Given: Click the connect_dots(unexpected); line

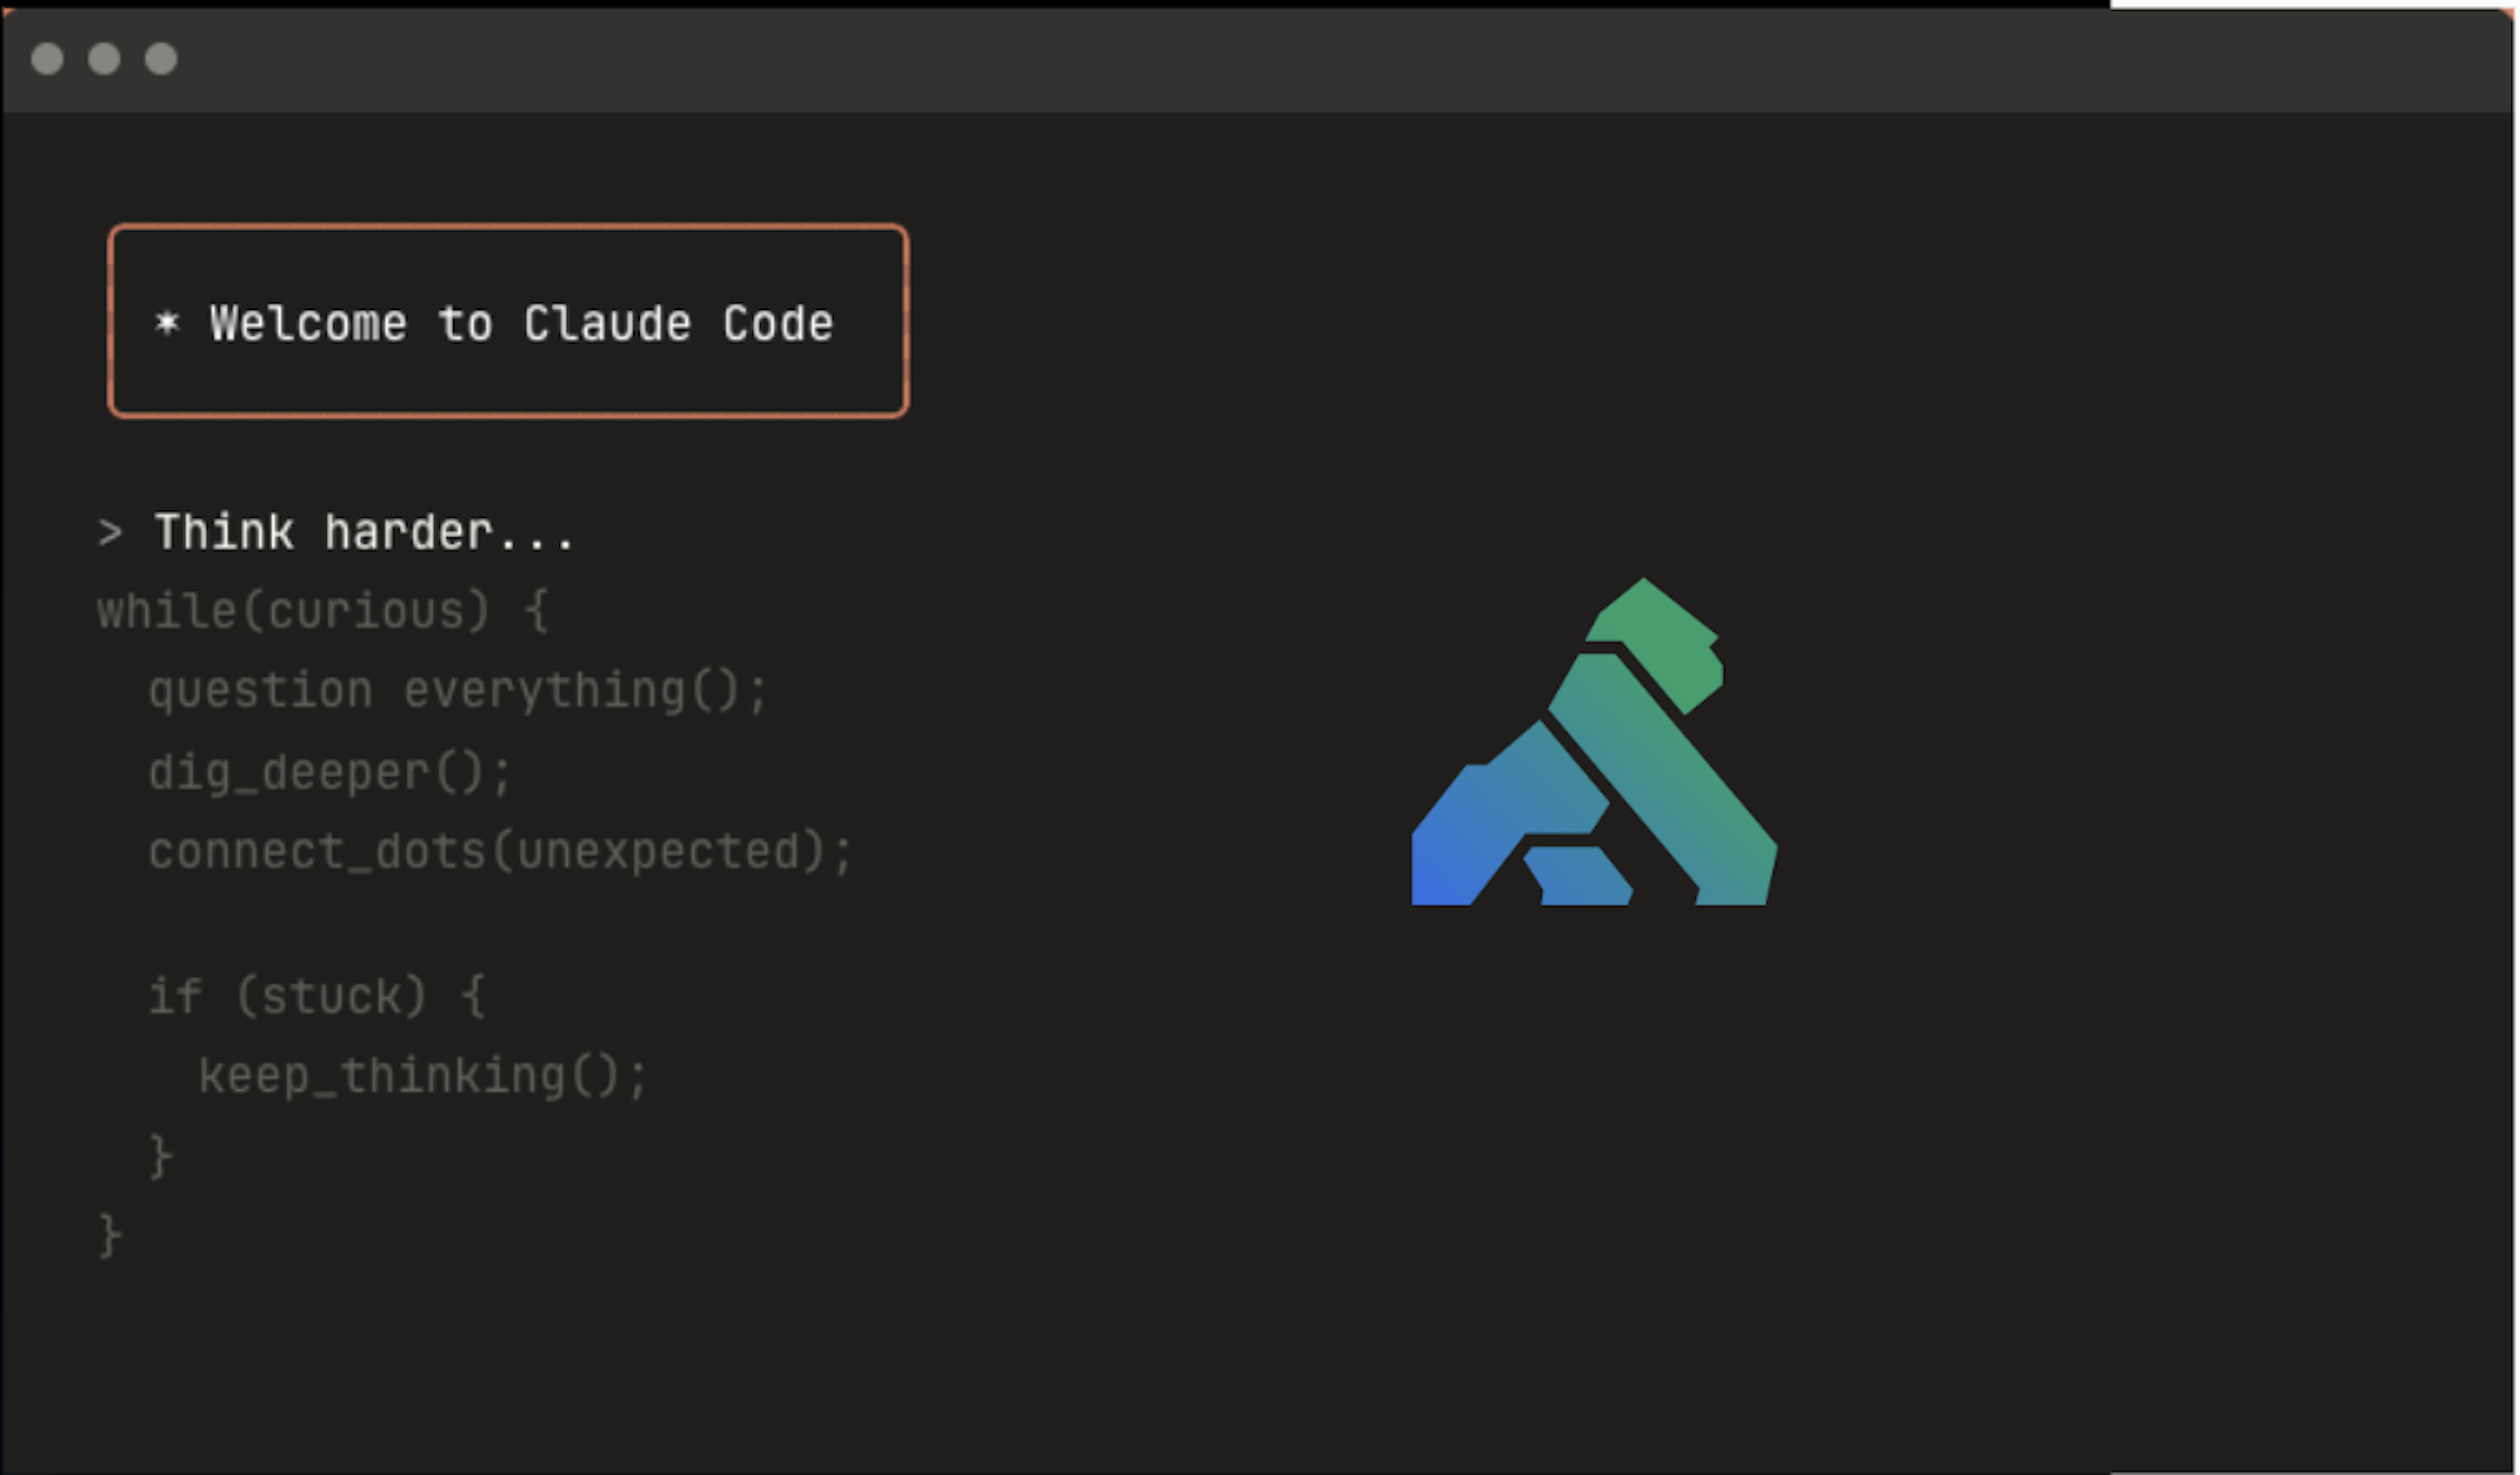Looking at the screenshot, I should click(x=500, y=852).
